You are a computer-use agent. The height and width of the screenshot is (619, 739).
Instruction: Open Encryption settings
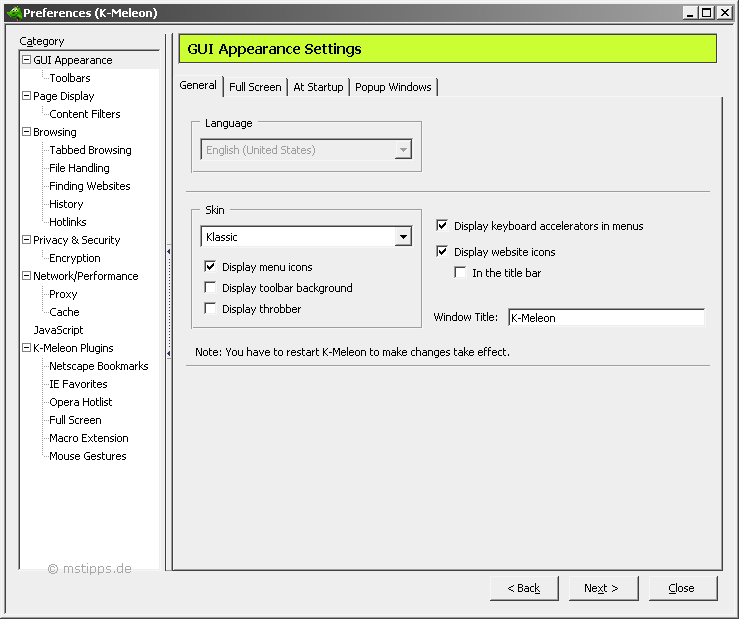74,258
